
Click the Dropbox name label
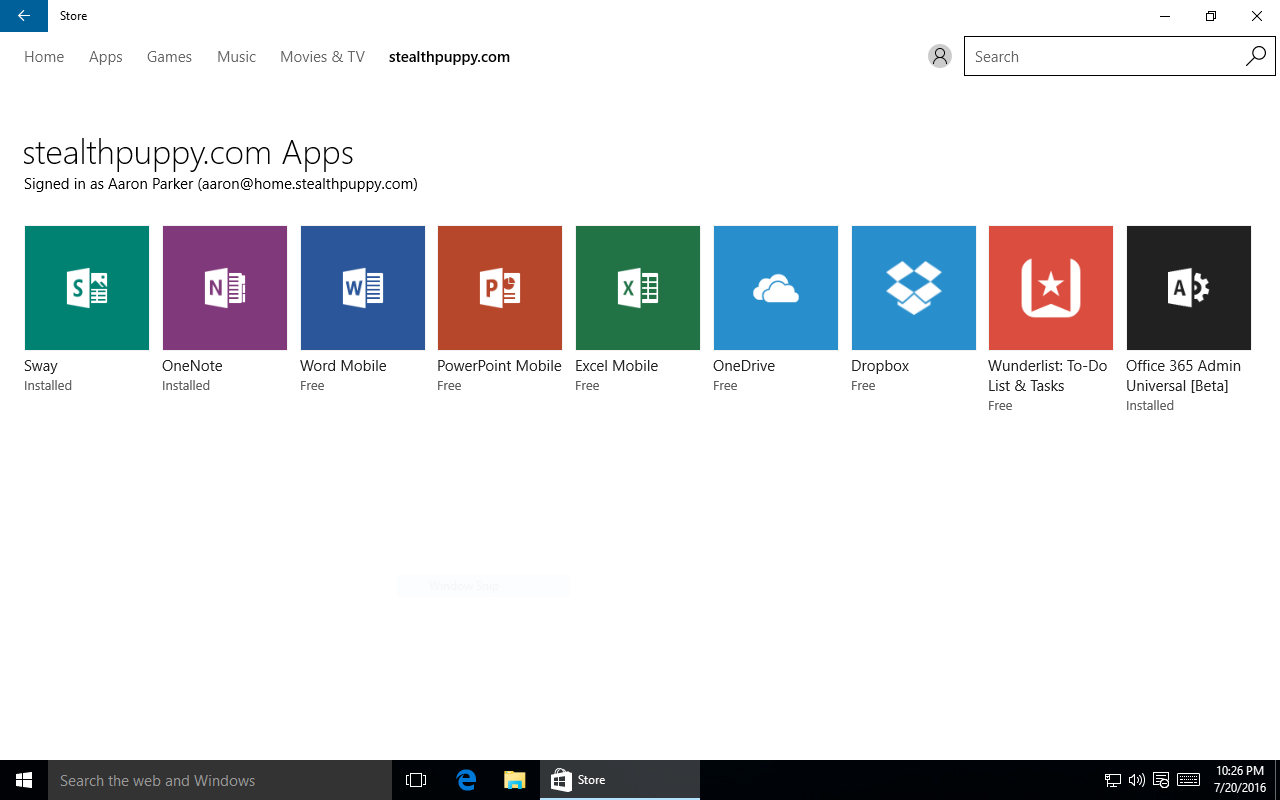(x=880, y=366)
